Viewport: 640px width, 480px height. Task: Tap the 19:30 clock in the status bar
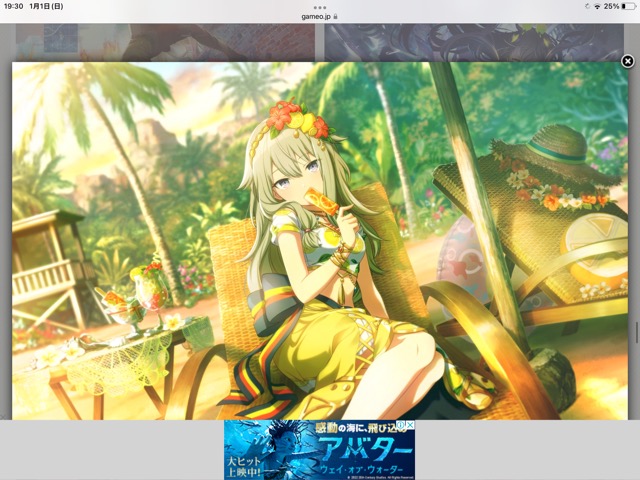[x=15, y=6]
